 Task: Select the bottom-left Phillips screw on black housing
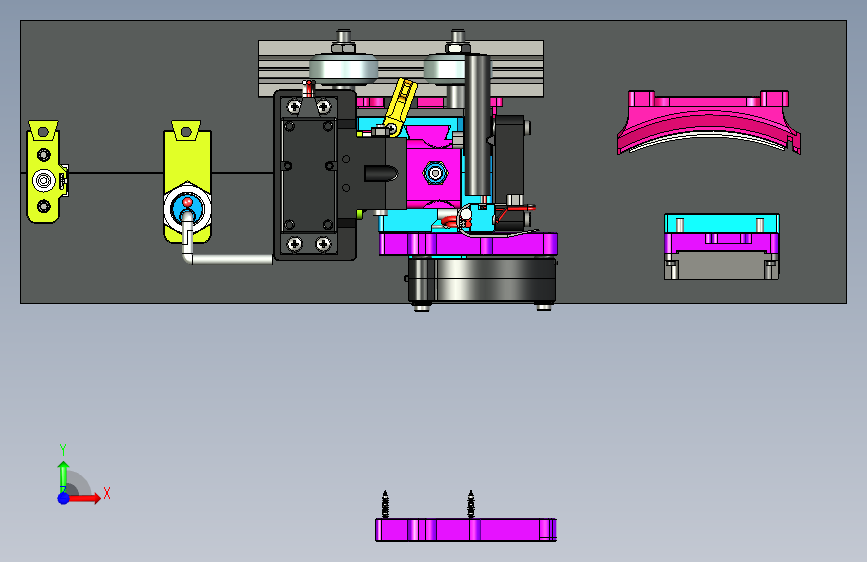(294, 243)
